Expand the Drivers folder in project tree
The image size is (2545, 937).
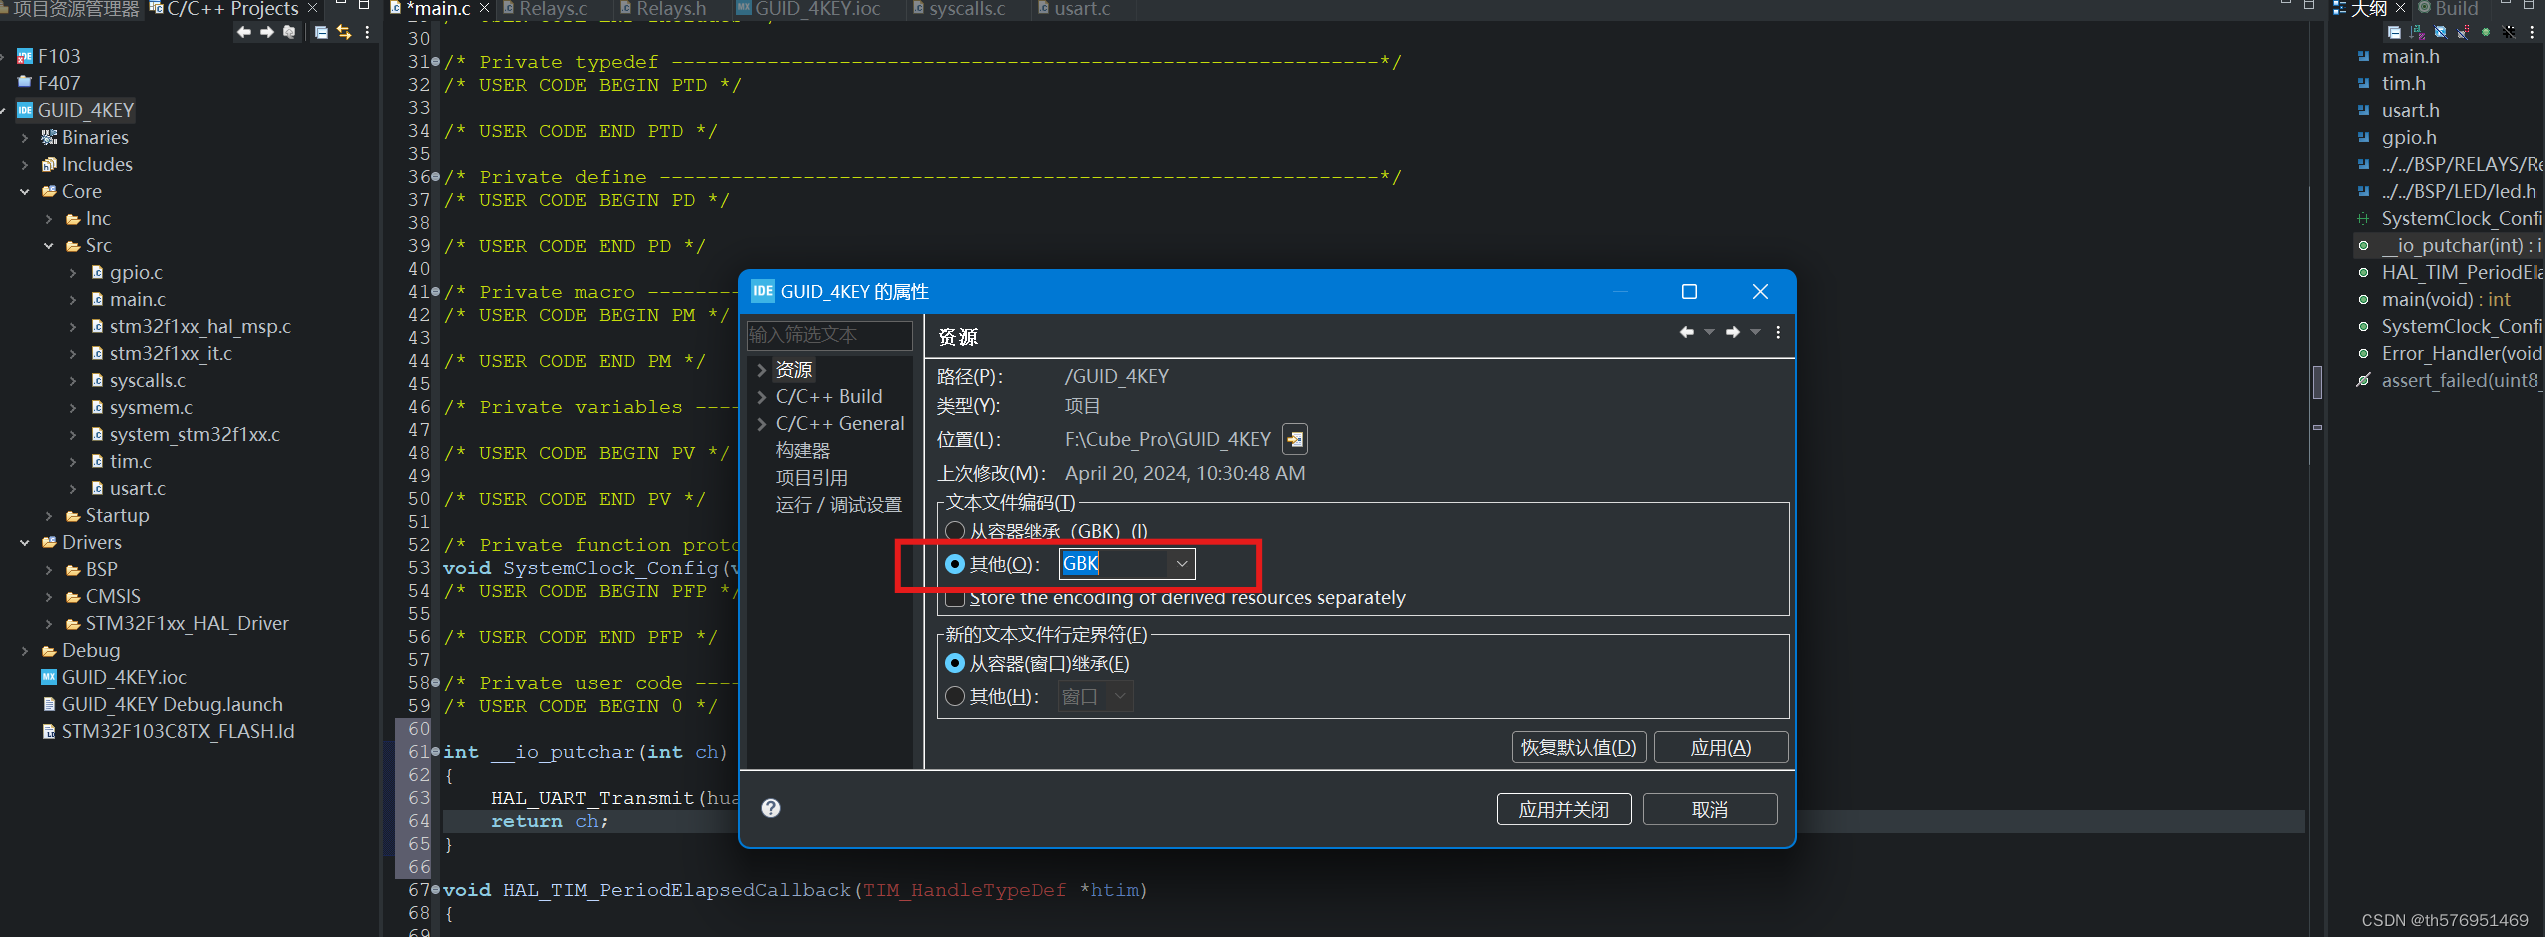[x=25, y=542]
